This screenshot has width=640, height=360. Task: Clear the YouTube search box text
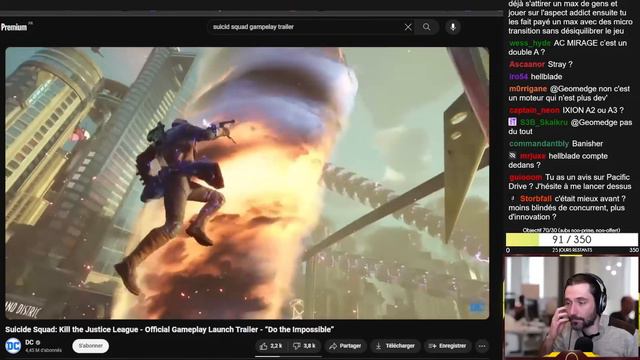[x=408, y=27]
